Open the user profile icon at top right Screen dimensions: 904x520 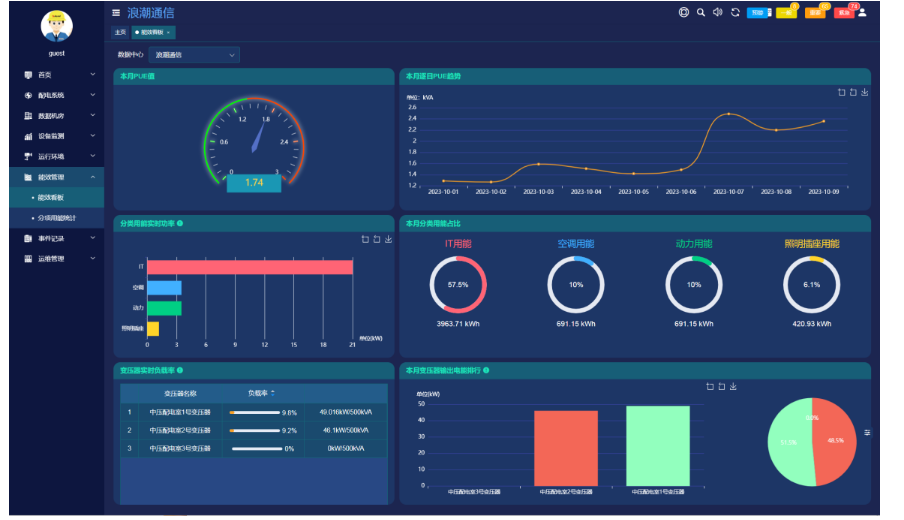863,12
